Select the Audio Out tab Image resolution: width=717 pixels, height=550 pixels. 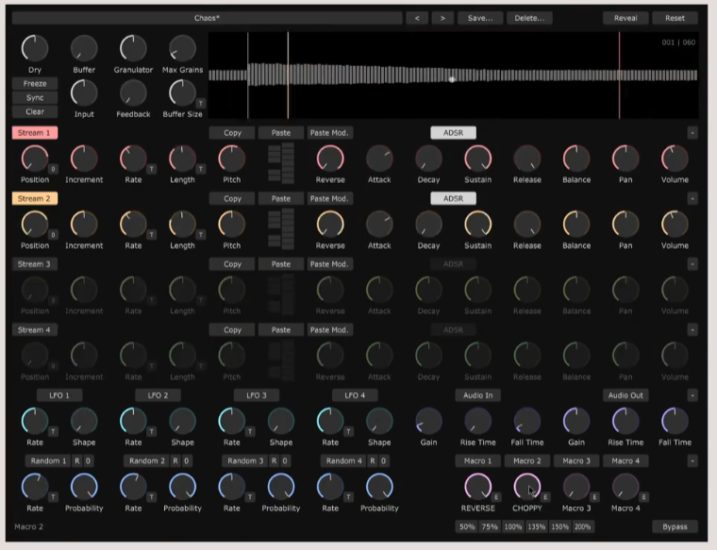pos(626,395)
